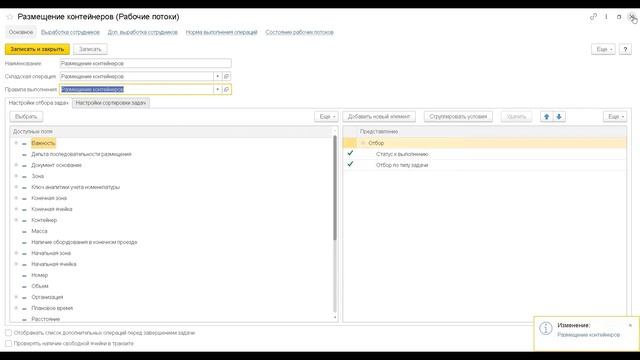Image resolution: width=640 pixels, height=360 pixels.
Task: Copy a link with the chain icon
Action: (x=593, y=17)
